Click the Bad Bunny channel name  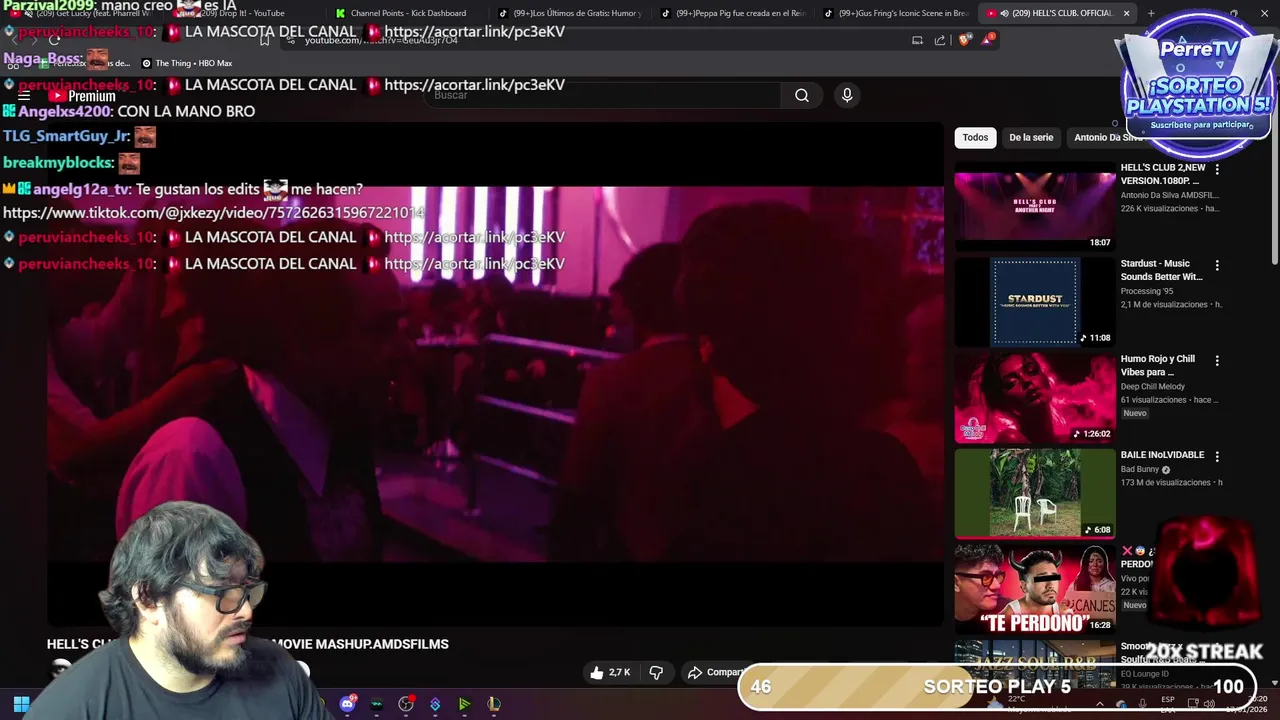tap(1140, 469)
